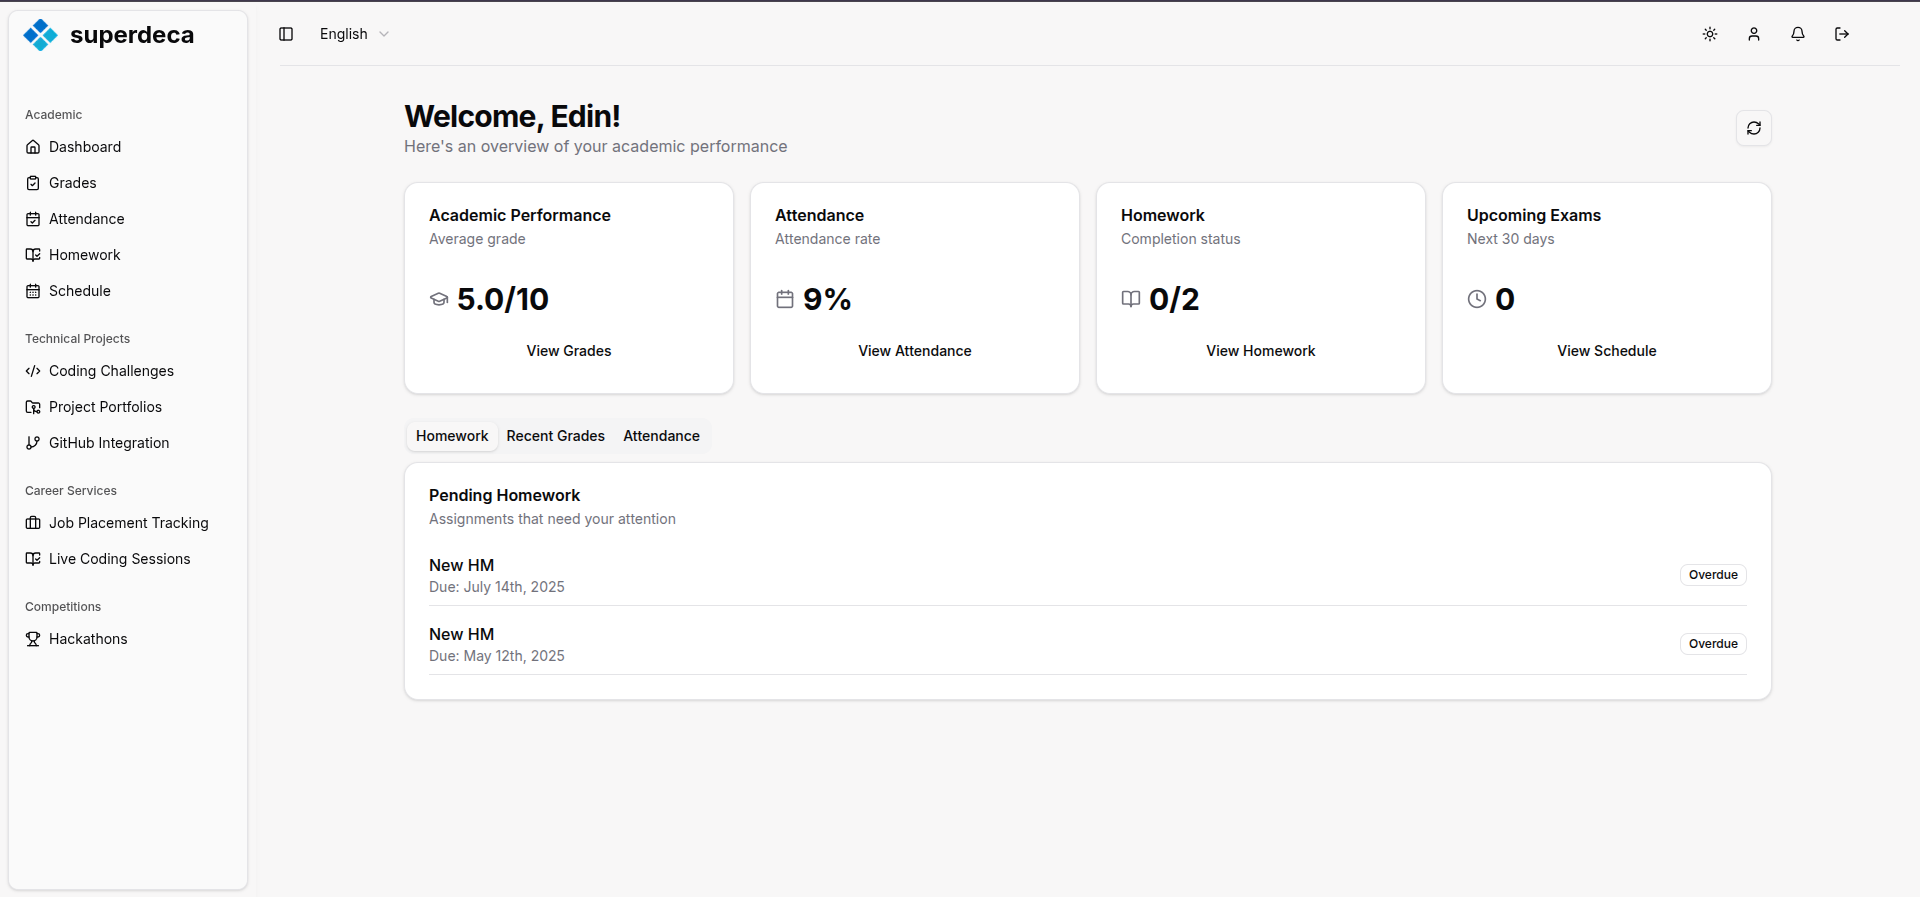Open New HM due May 12th, 2025
Viewport: 1920px width, 897px height.
click(x=1088, y=644)
